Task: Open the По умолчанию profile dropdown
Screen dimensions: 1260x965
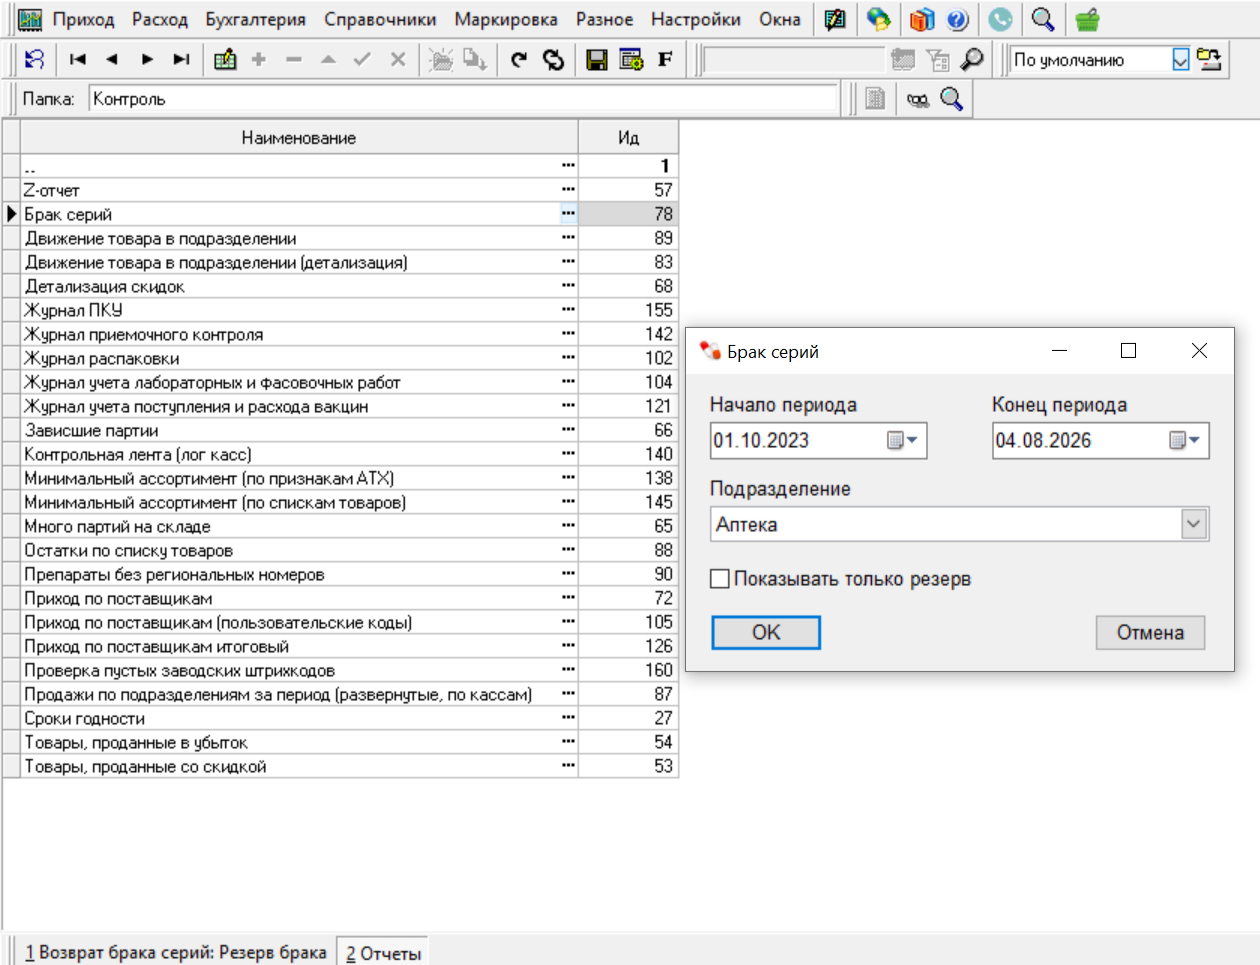Action: point(1180,60)
